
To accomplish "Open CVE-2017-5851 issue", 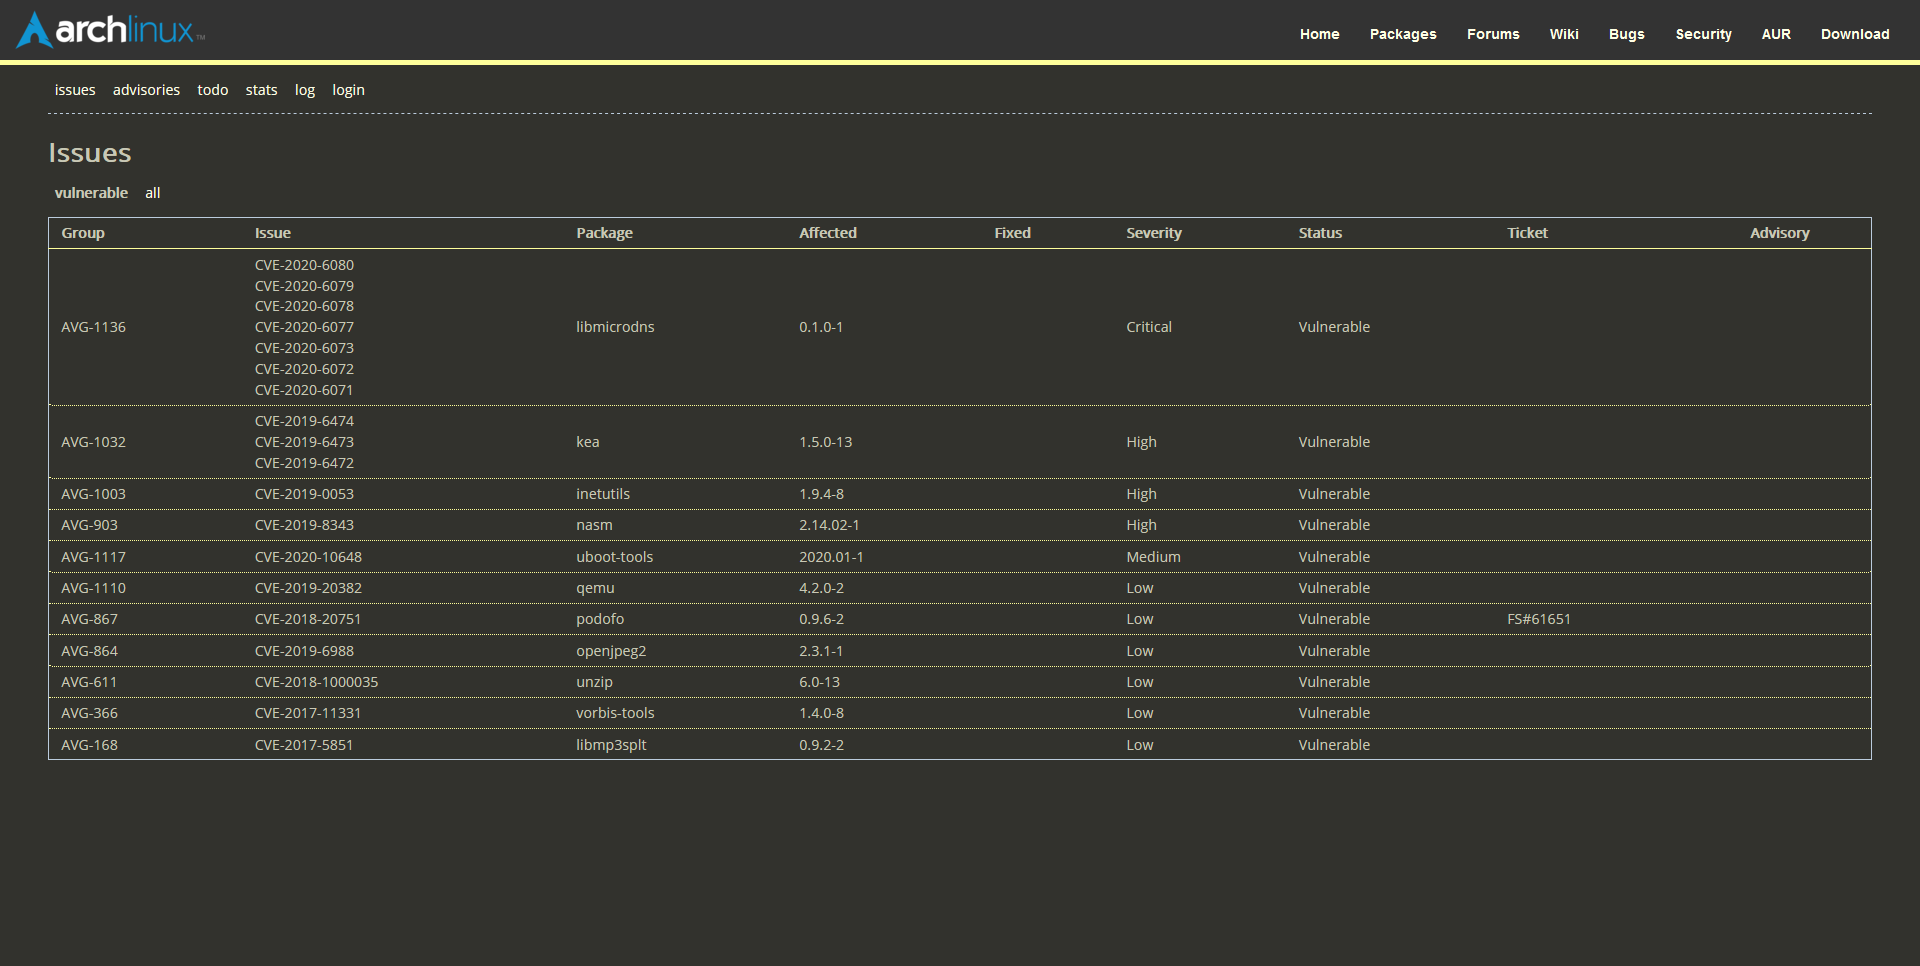I will (304, 745).
